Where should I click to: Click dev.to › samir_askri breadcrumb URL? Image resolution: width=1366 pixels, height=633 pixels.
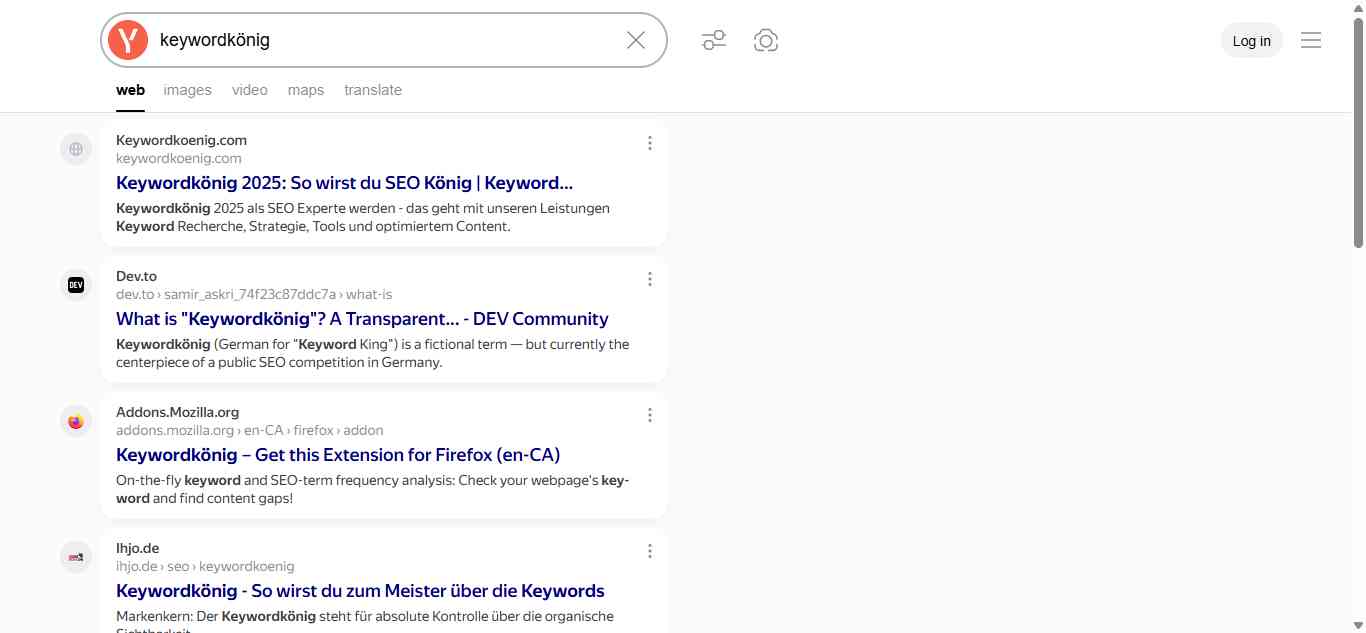254,294
